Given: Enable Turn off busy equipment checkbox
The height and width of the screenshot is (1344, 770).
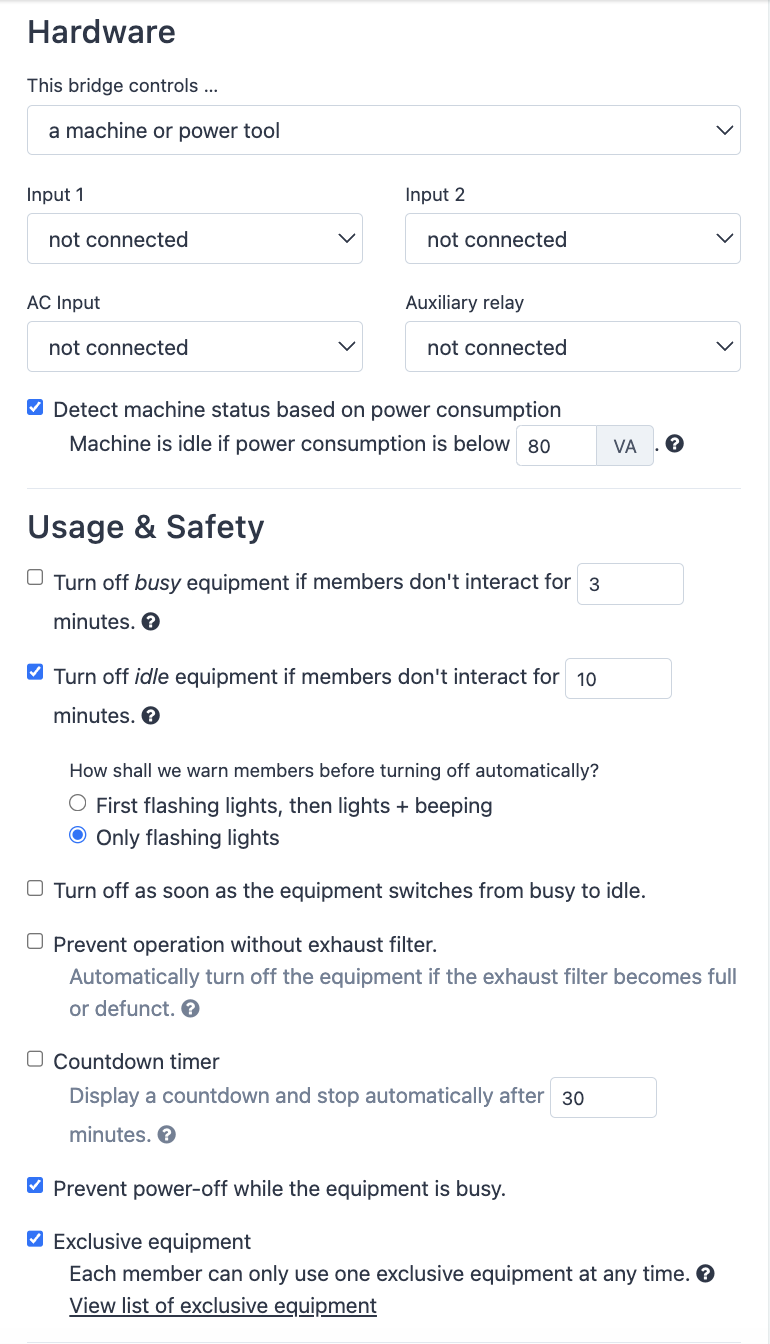Looking at the screenshot, I should 35,577.
